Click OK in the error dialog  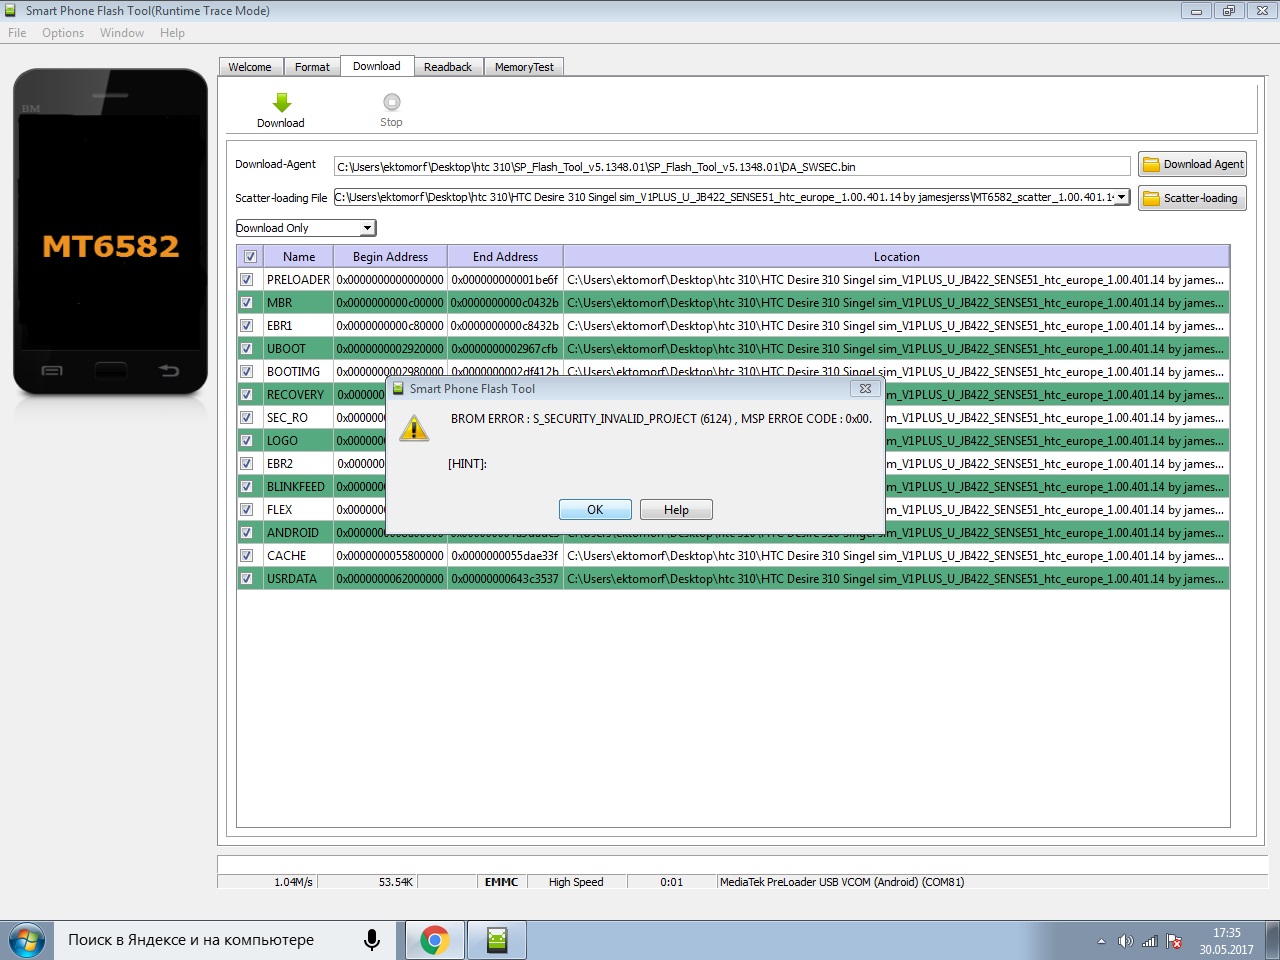(x=595, y=510)
